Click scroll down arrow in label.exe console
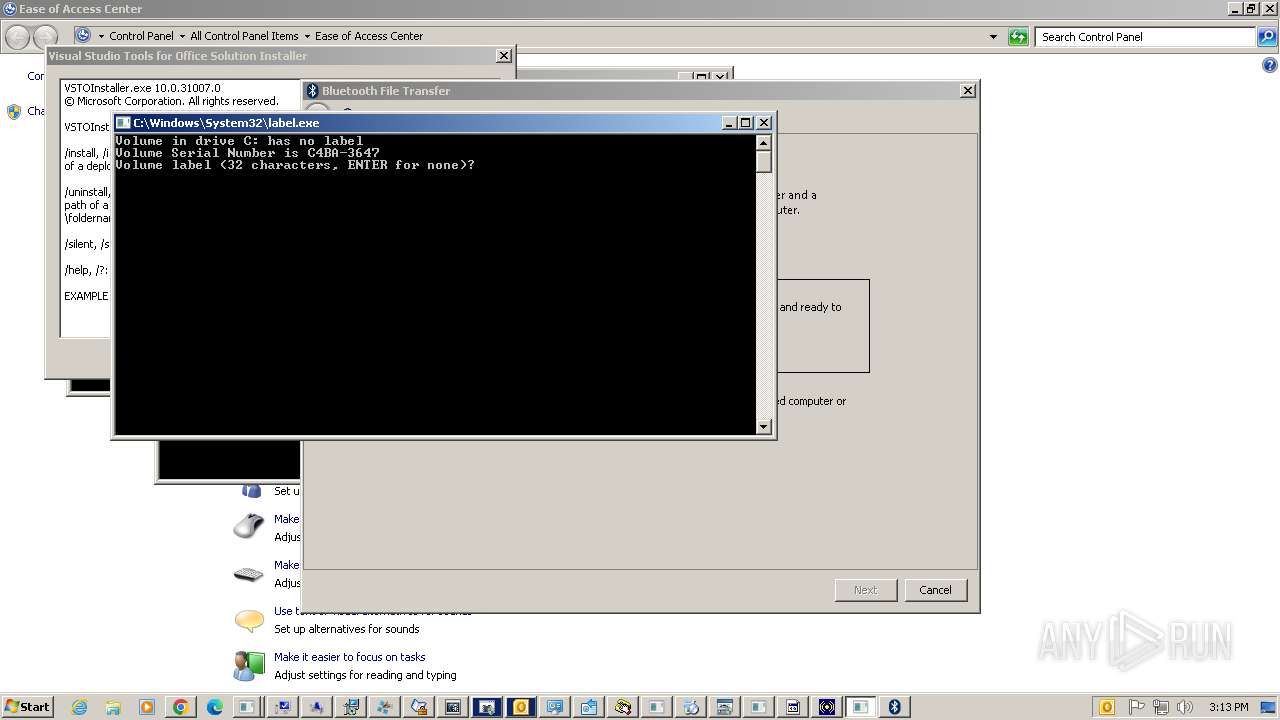This screenshot has width=1280, height=720. coord(764,427)
